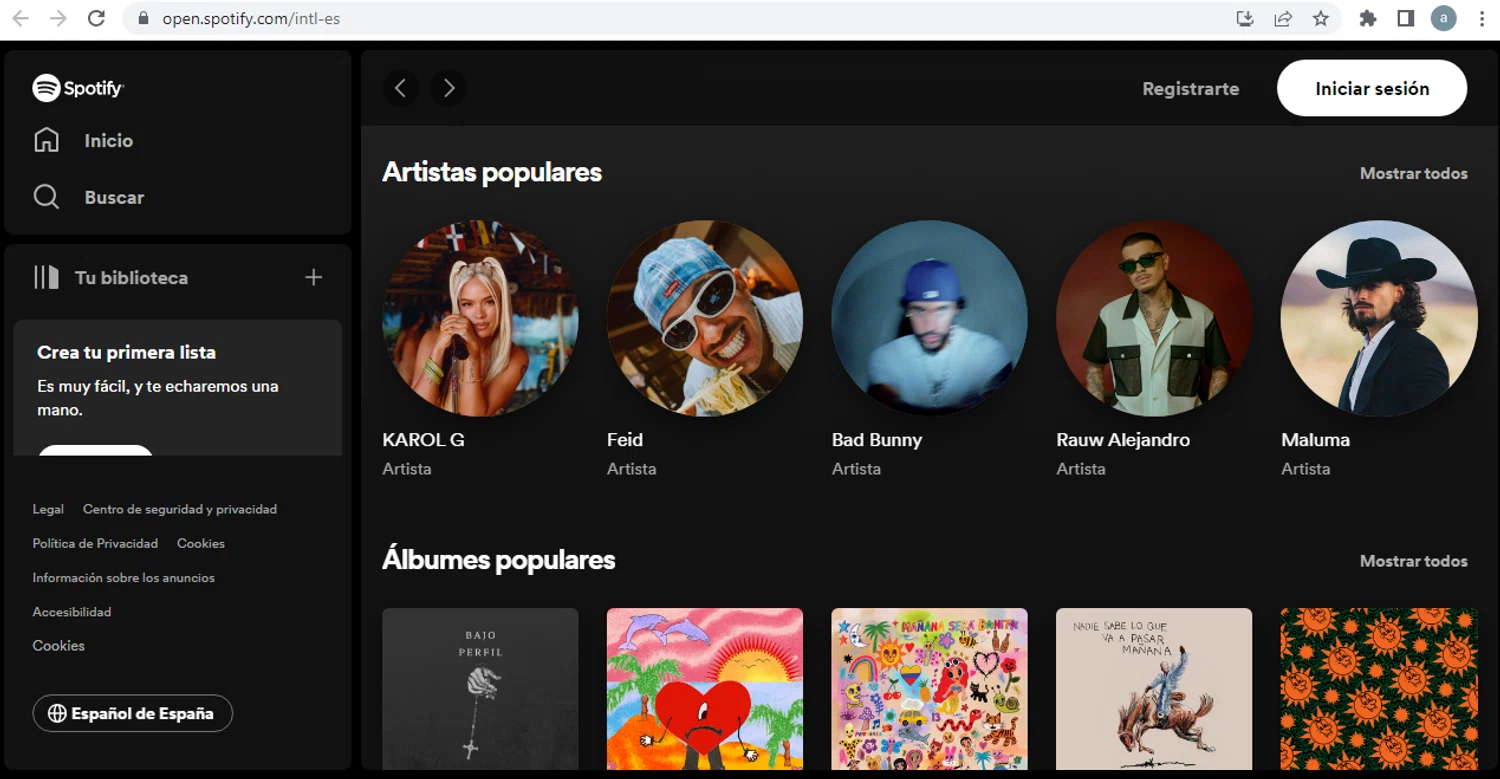Open Feid artist picture
The width and height of the screenshot is (1500, 779).
click(705, 318)
